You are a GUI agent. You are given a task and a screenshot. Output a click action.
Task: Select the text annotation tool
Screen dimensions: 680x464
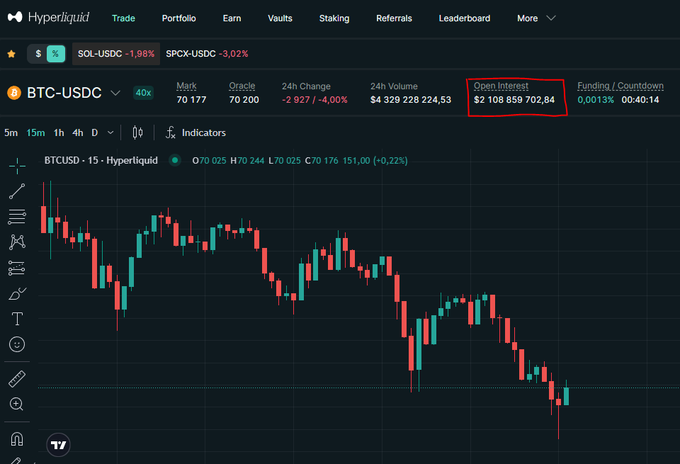(17, 319)
